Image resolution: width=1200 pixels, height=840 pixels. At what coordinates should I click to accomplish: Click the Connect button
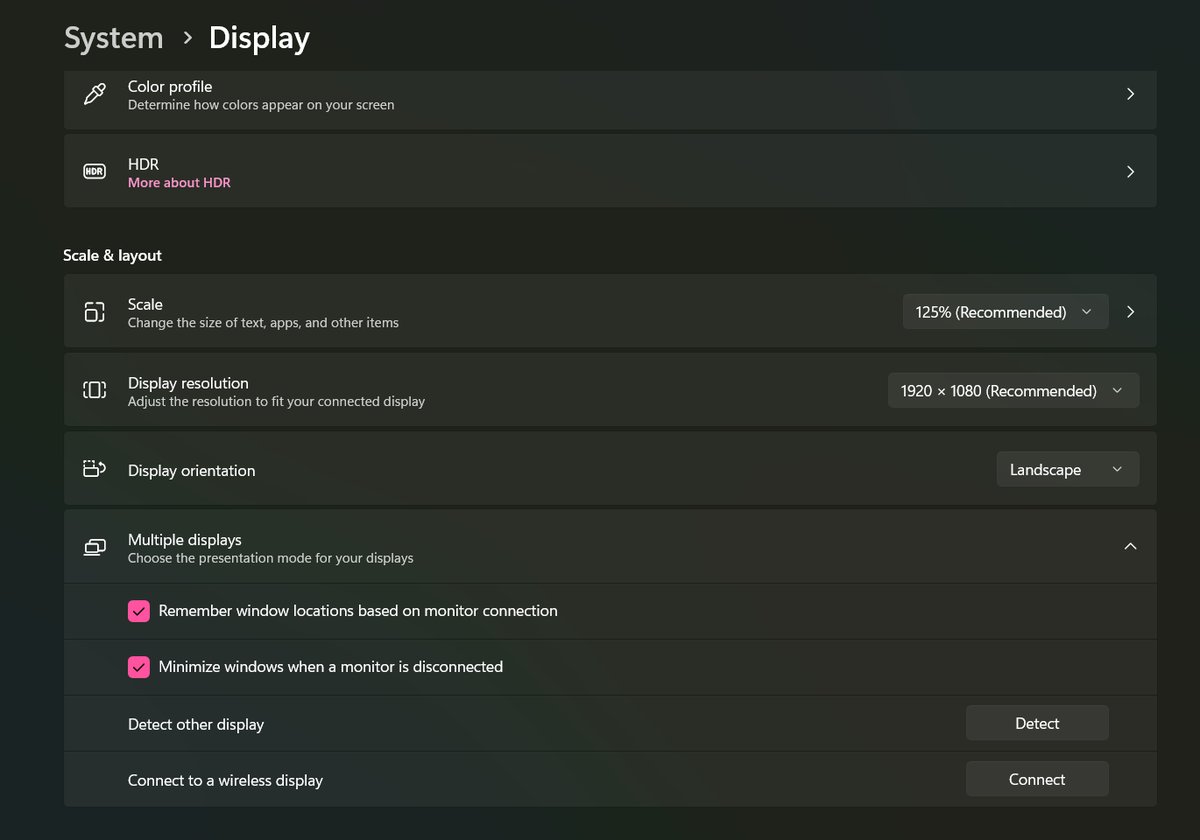pyautogui.click(x=1037, y=779)
